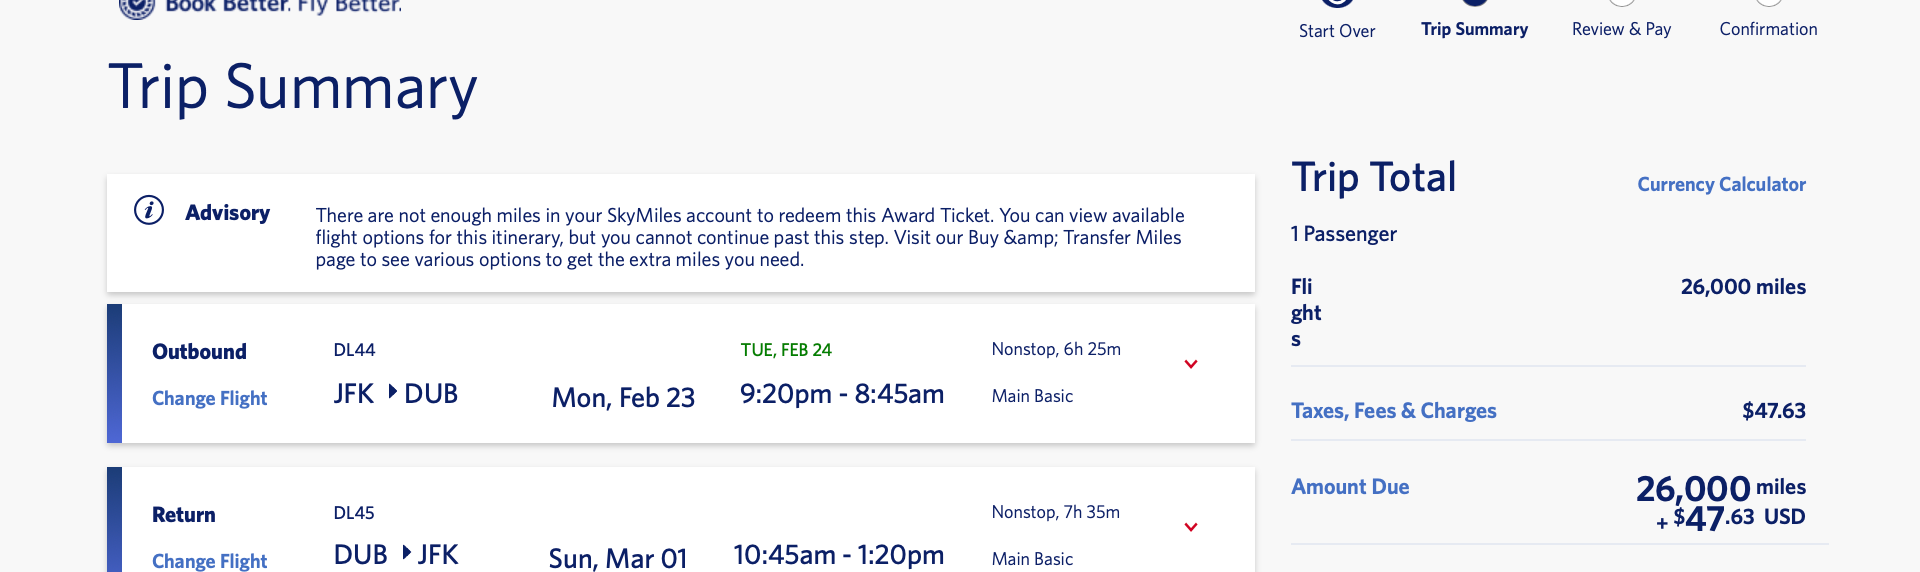Click the TUE, FEB 24 arrival date label

tap(786, 350)
